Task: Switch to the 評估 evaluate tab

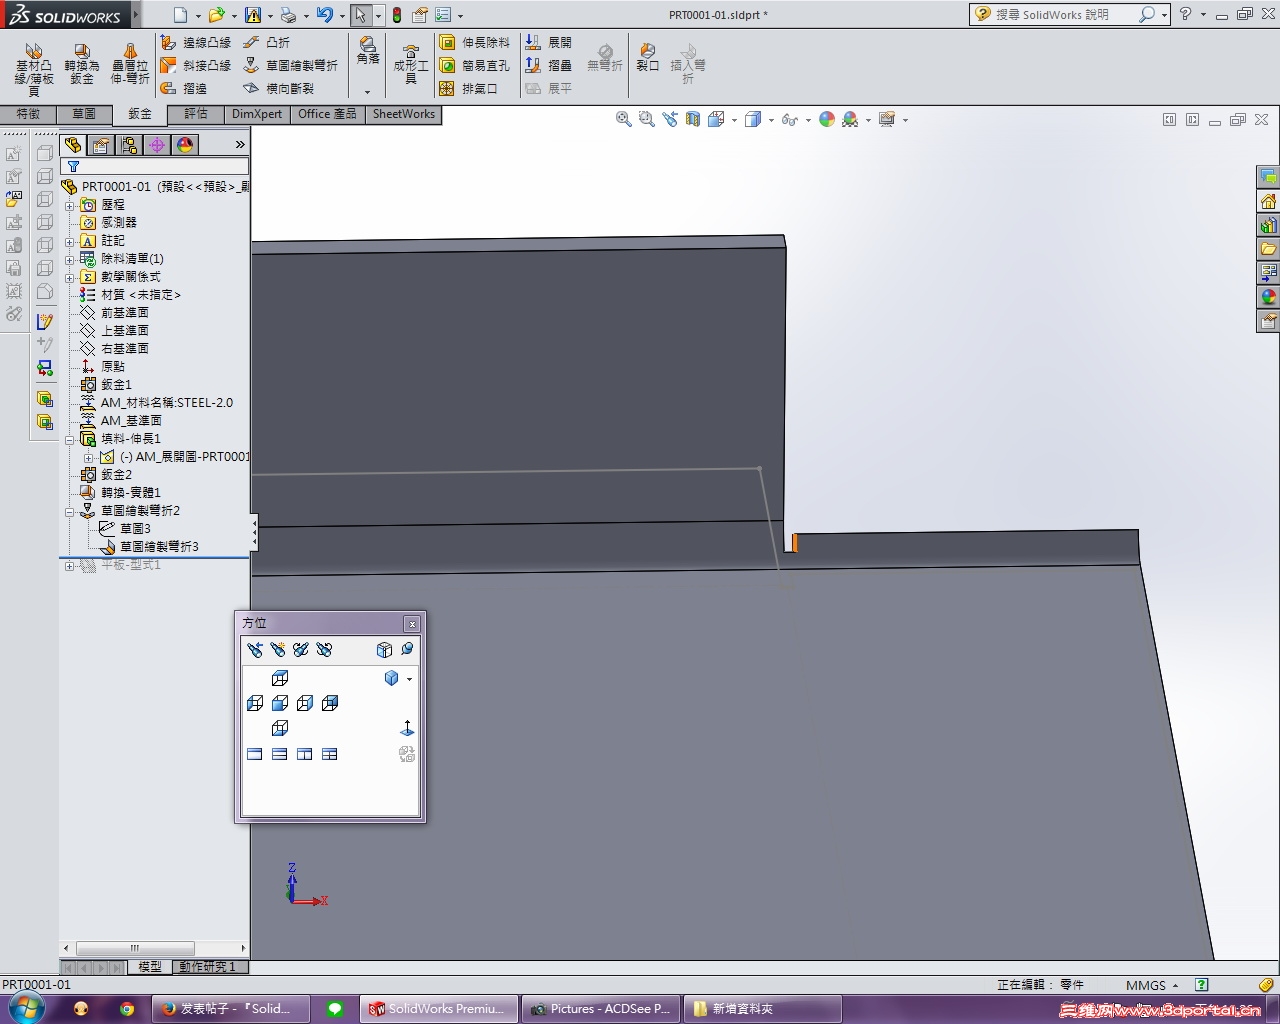Action: point(196,114)
